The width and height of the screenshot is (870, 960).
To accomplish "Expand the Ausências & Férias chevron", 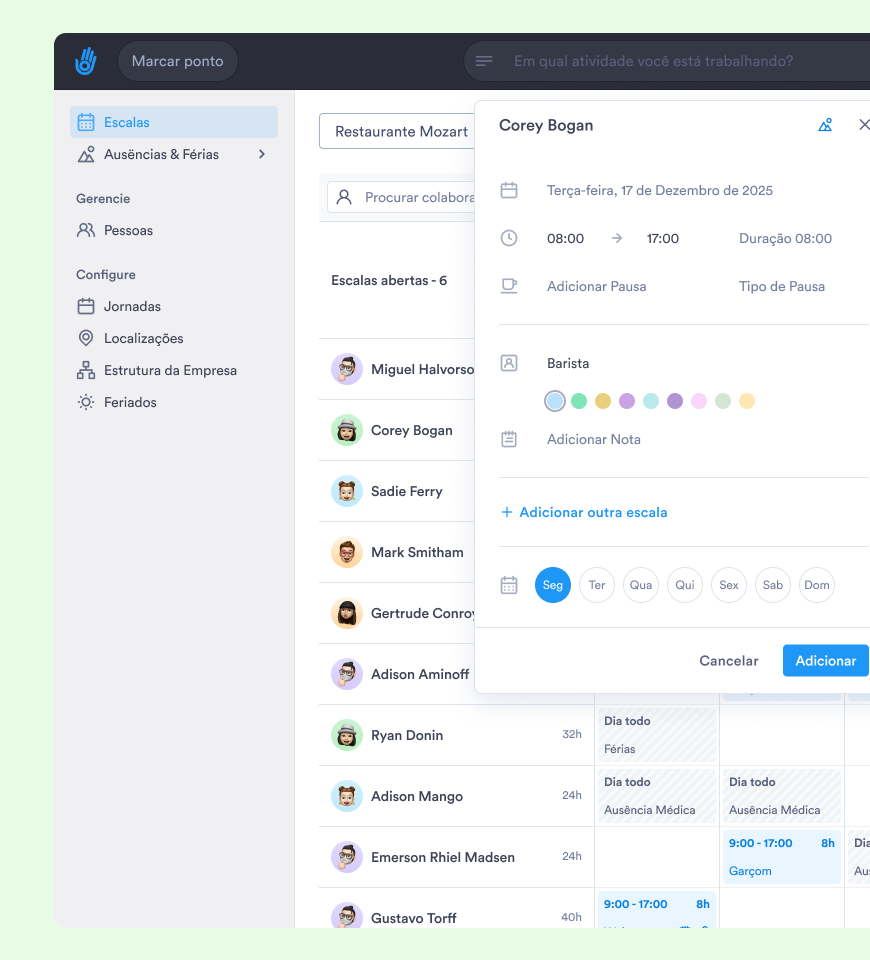I will [262, 154].
